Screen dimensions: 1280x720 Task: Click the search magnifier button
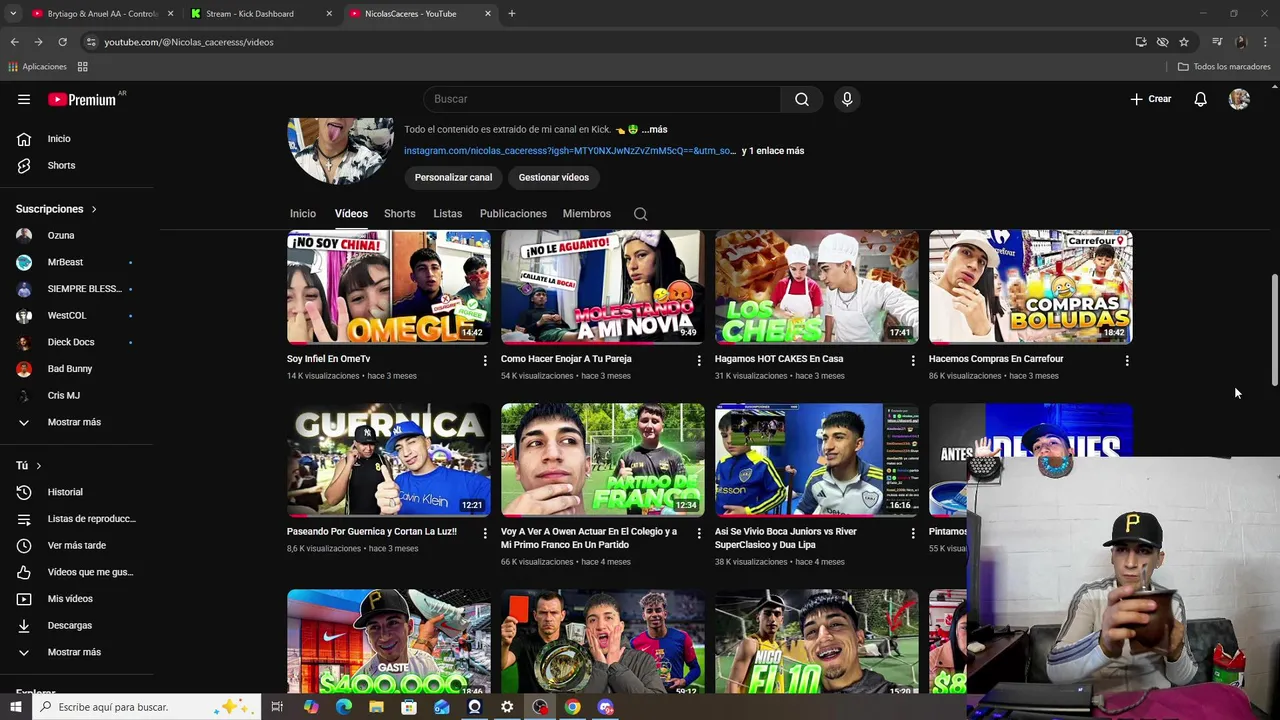click(x=802, y=99)
